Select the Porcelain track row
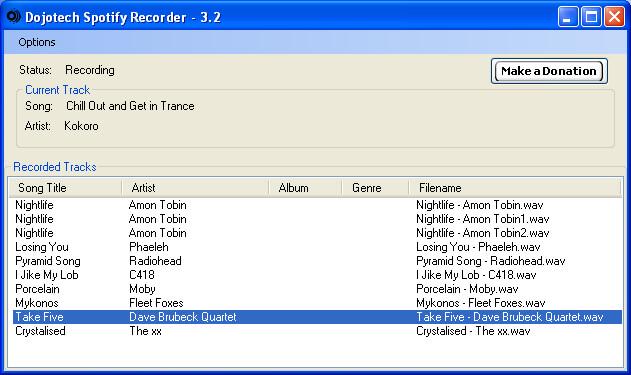 [317, 289]
